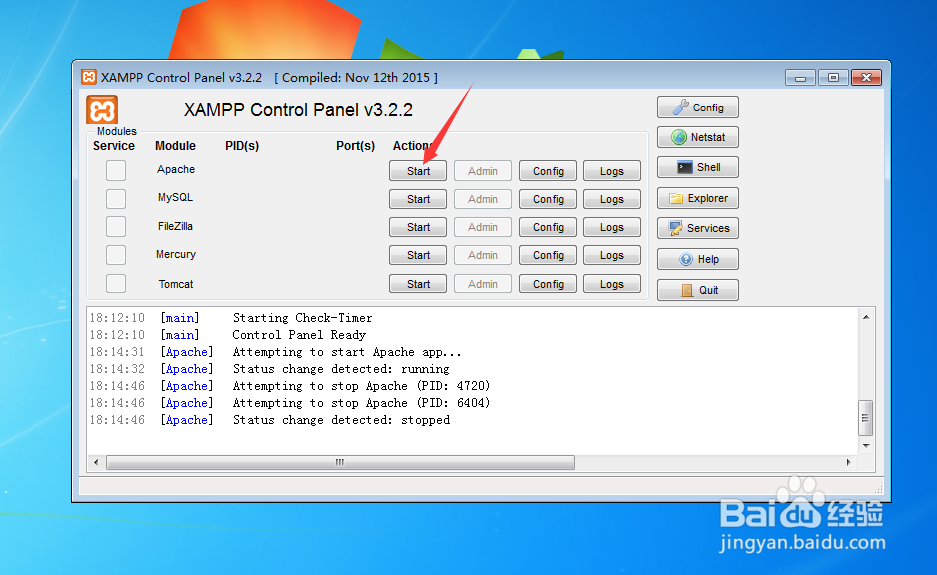Click the Quit button with door icon
This screenshot has width=937, height=575.
click(x=697, y=290)
